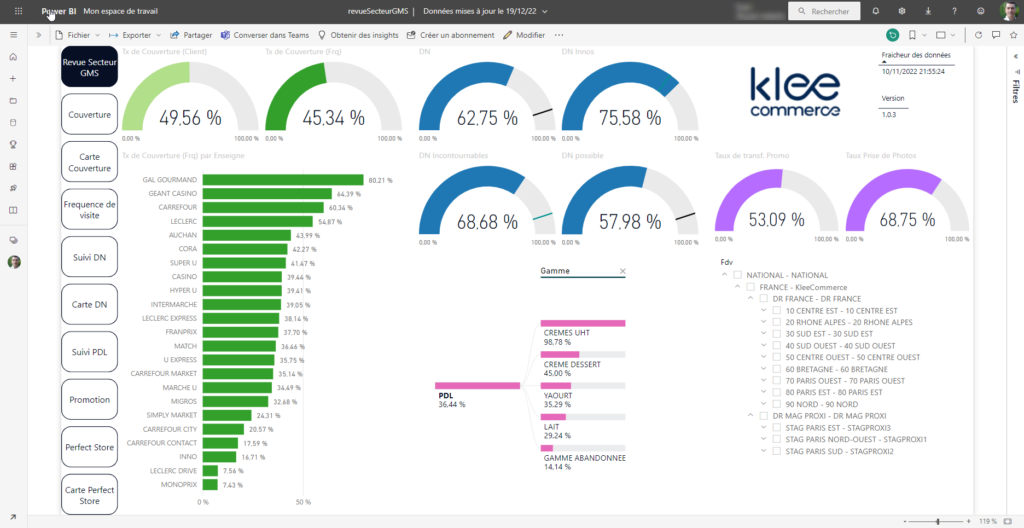Screen dimensions: 1024x528
Task: Open Apps grid icon in sidebar
Action: 13,166
